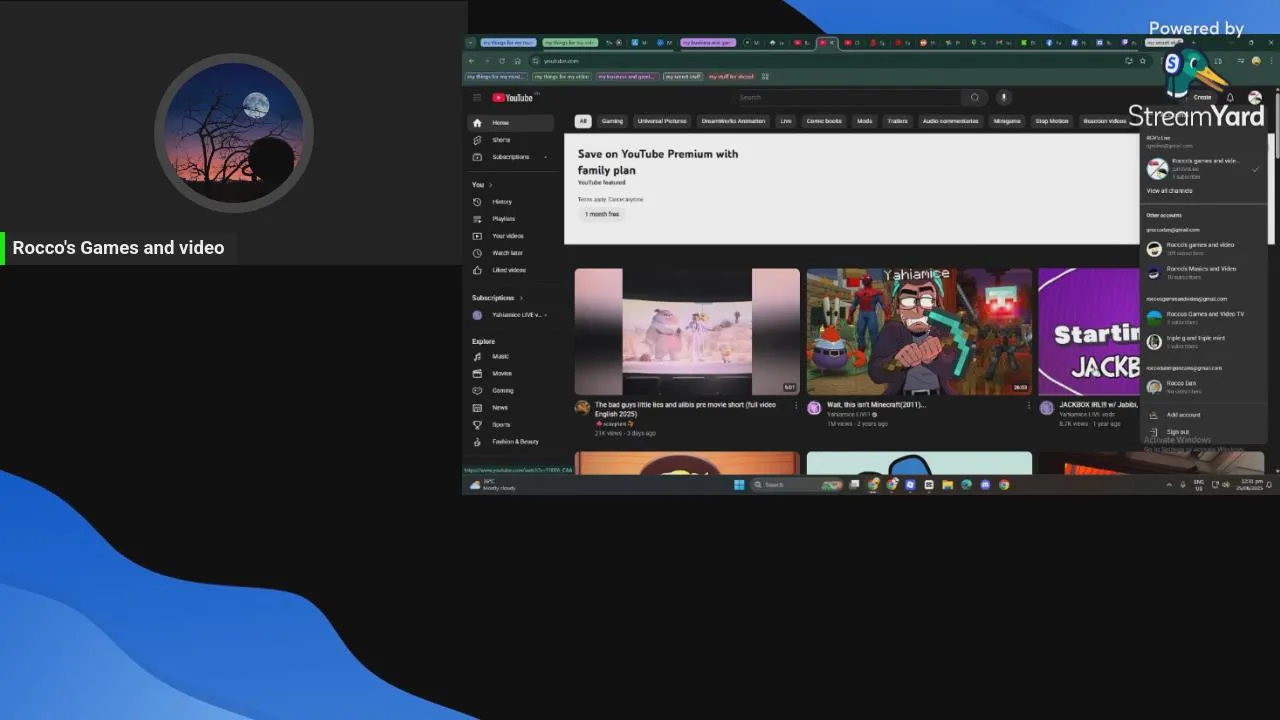
Task: Show hidden icons in system tray
Action: pyautogui.click(x=1169, y=485)
